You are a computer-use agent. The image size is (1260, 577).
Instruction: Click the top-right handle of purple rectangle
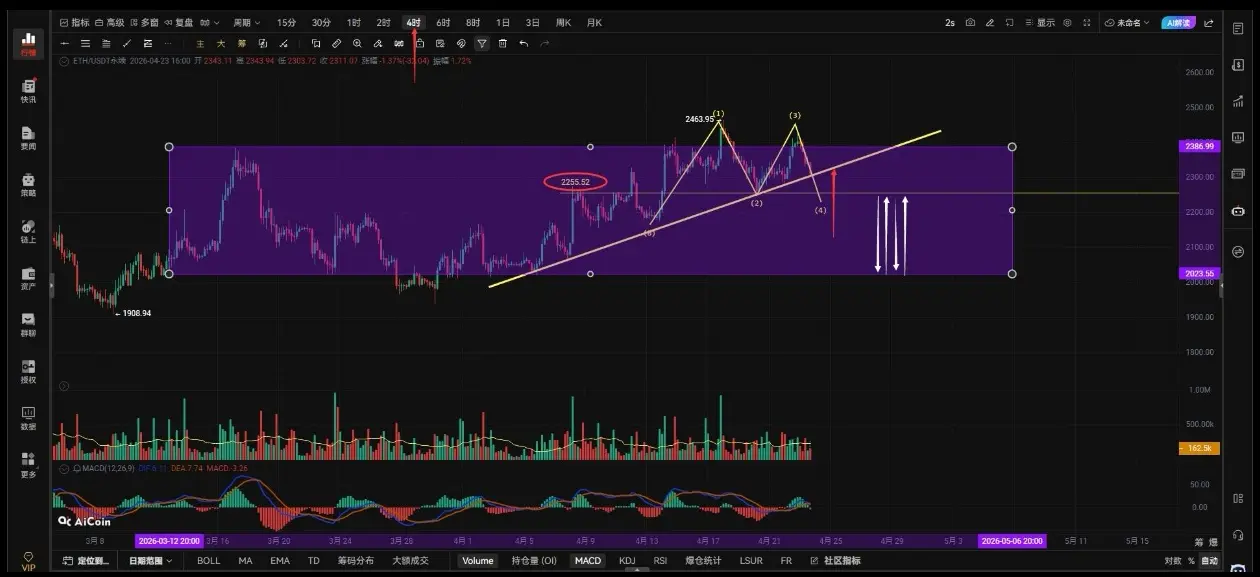(1012, 147)
